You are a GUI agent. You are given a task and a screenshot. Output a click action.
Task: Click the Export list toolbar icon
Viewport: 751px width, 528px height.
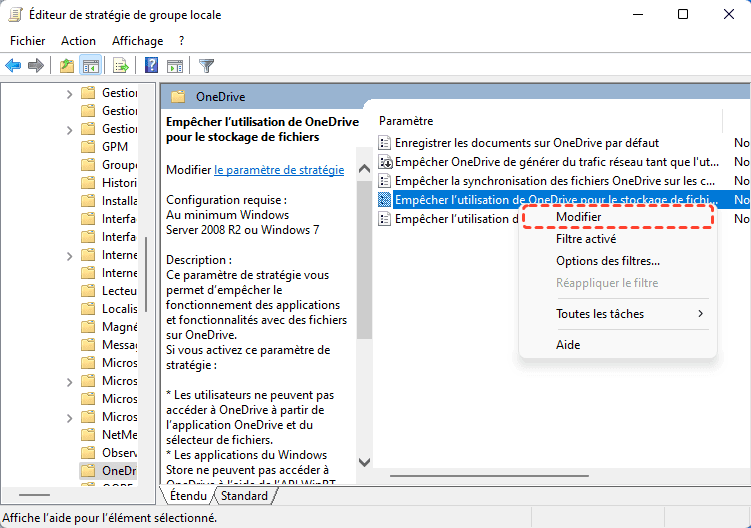coord(121,65)
